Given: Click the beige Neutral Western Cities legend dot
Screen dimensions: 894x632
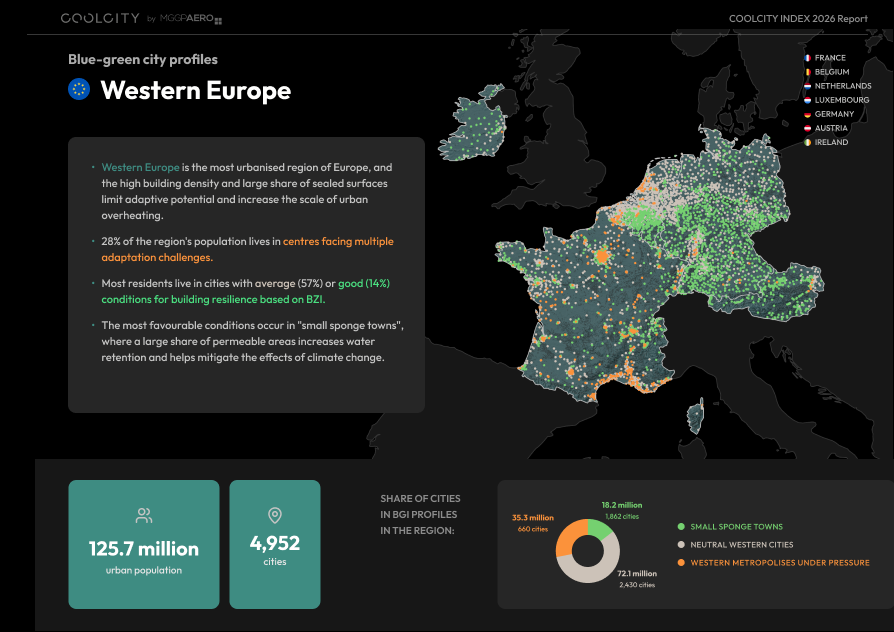Looking at the screenshot, I should (x=681, y=545).
